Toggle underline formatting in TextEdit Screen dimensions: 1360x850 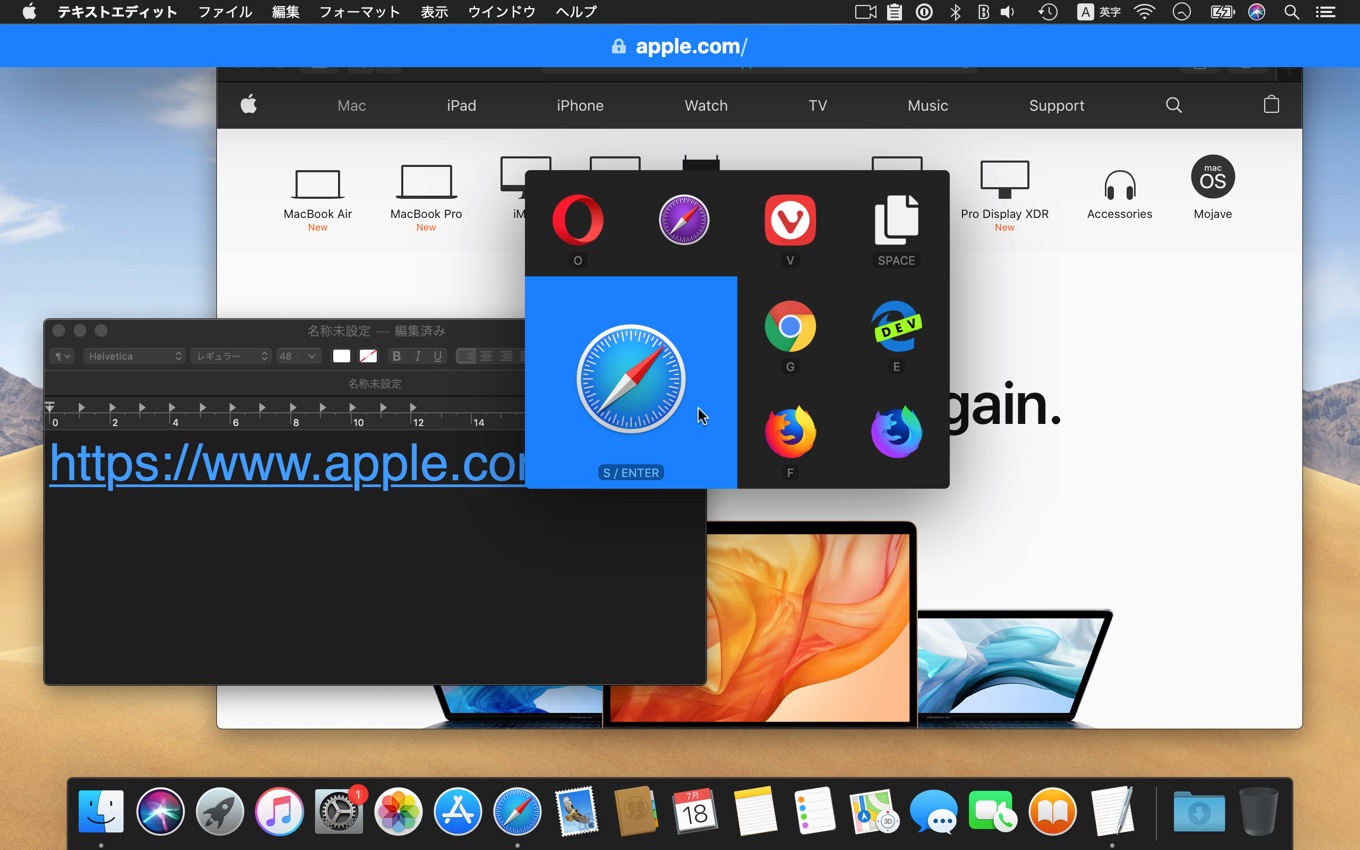(438, 356)
